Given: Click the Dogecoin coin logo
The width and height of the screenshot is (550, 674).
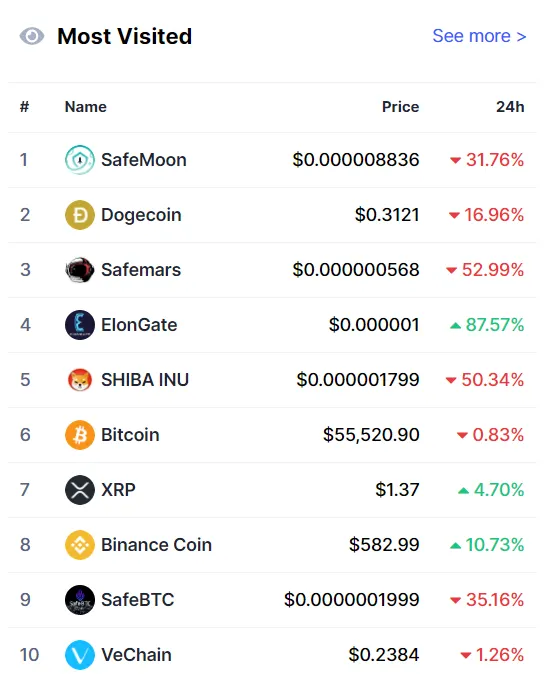Looking at the screenshot, I should tap(79, 215).
